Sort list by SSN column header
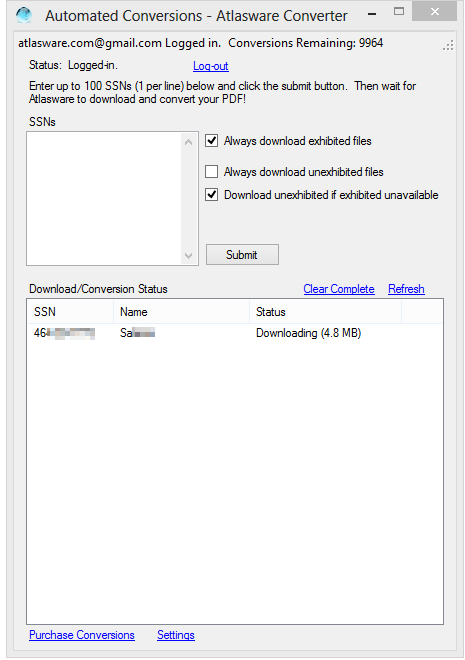This screenshot has height=660, width=465. tap(70, 311)
